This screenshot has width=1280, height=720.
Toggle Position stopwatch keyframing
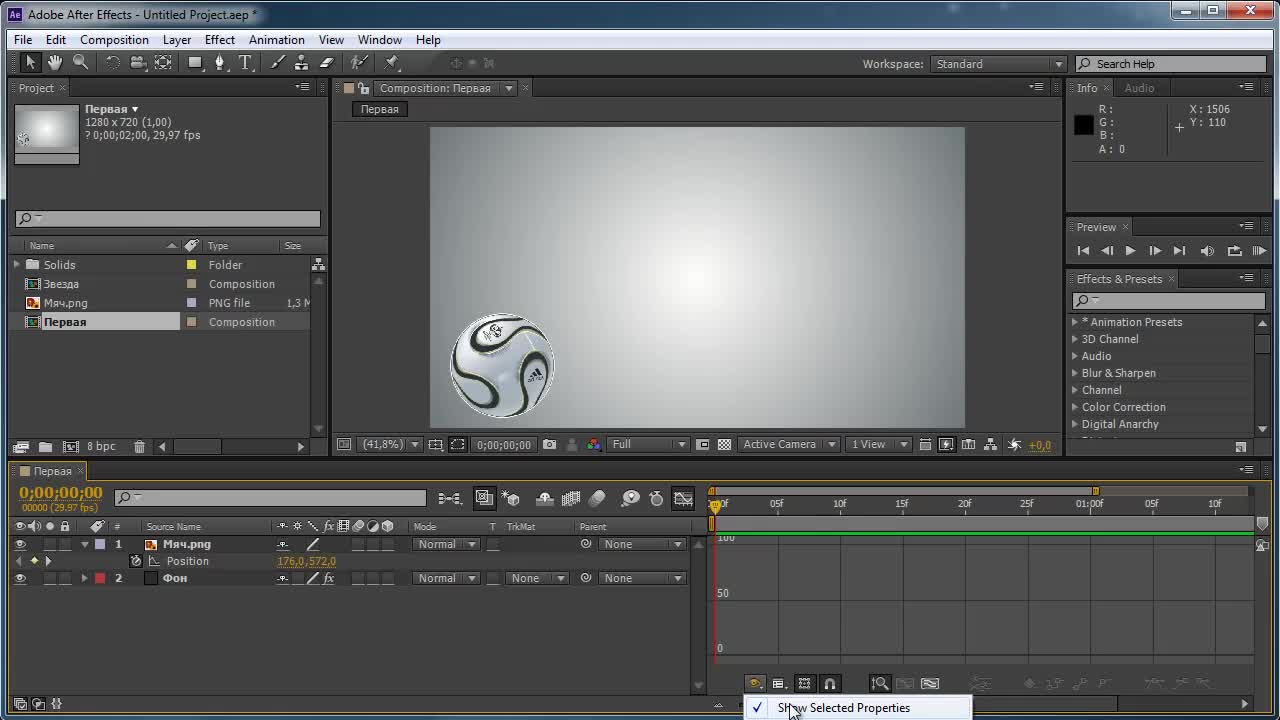137,561
